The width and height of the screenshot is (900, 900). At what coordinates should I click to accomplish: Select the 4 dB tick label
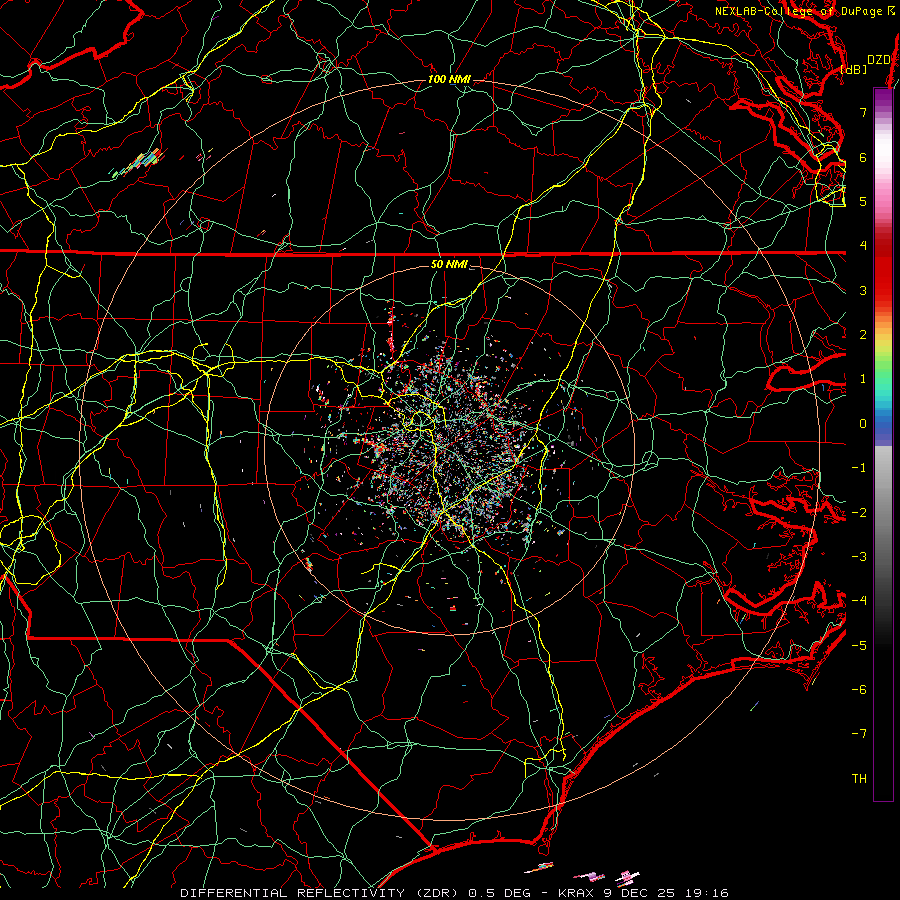[x=863, y=246]
